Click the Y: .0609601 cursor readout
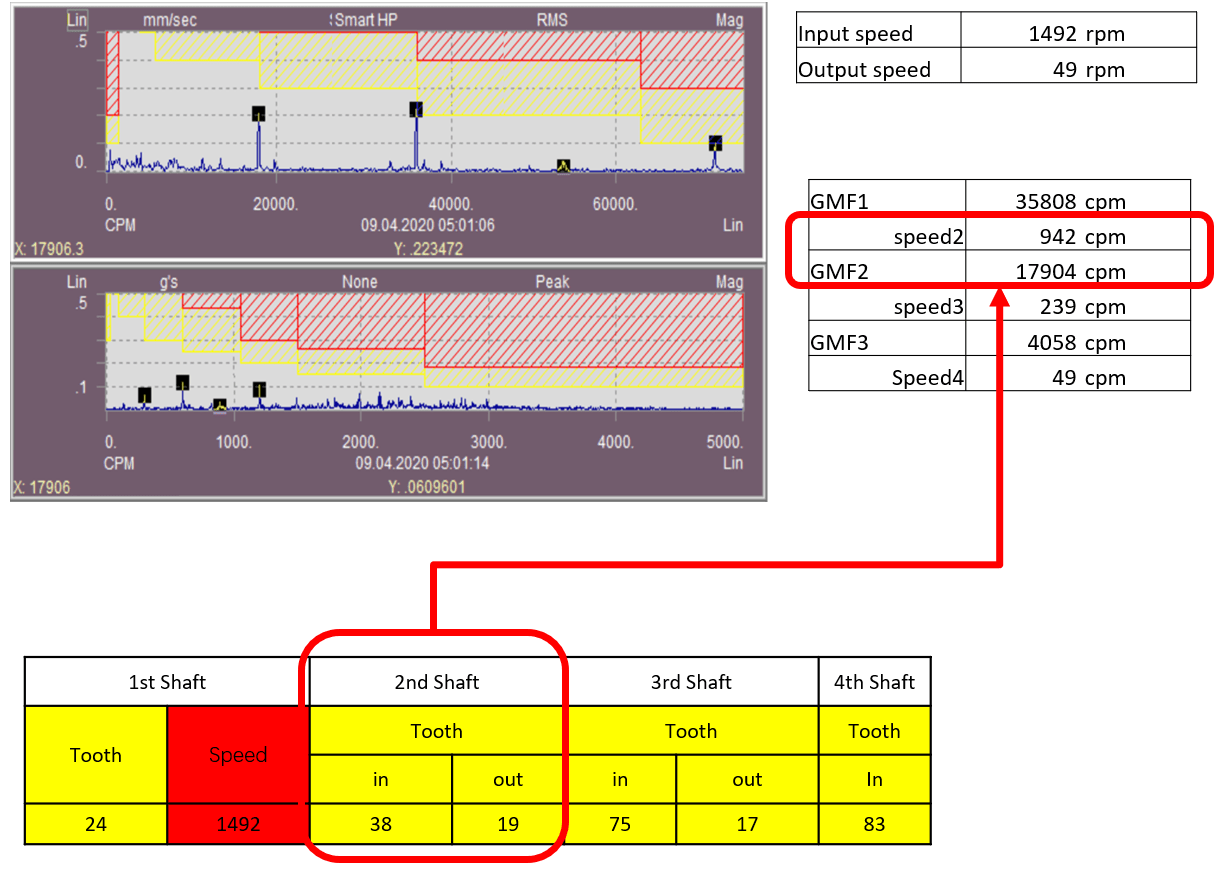 (x=426, y=487)
